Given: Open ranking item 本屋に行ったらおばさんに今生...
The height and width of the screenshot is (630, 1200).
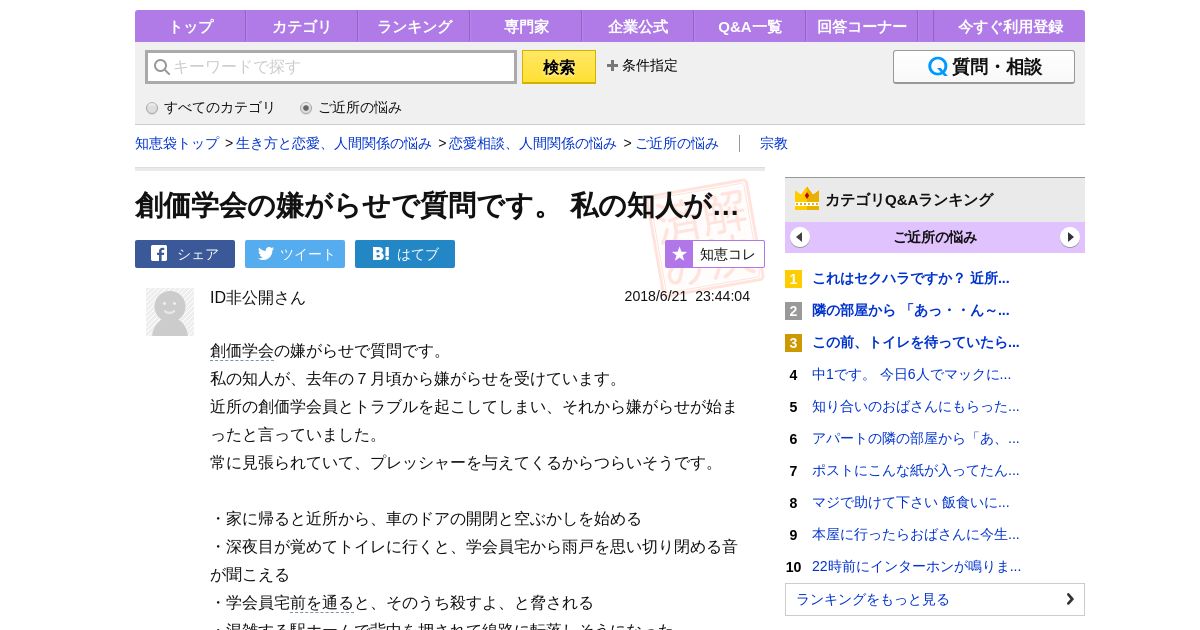Looking at the screenshot, I should [916, 535].
